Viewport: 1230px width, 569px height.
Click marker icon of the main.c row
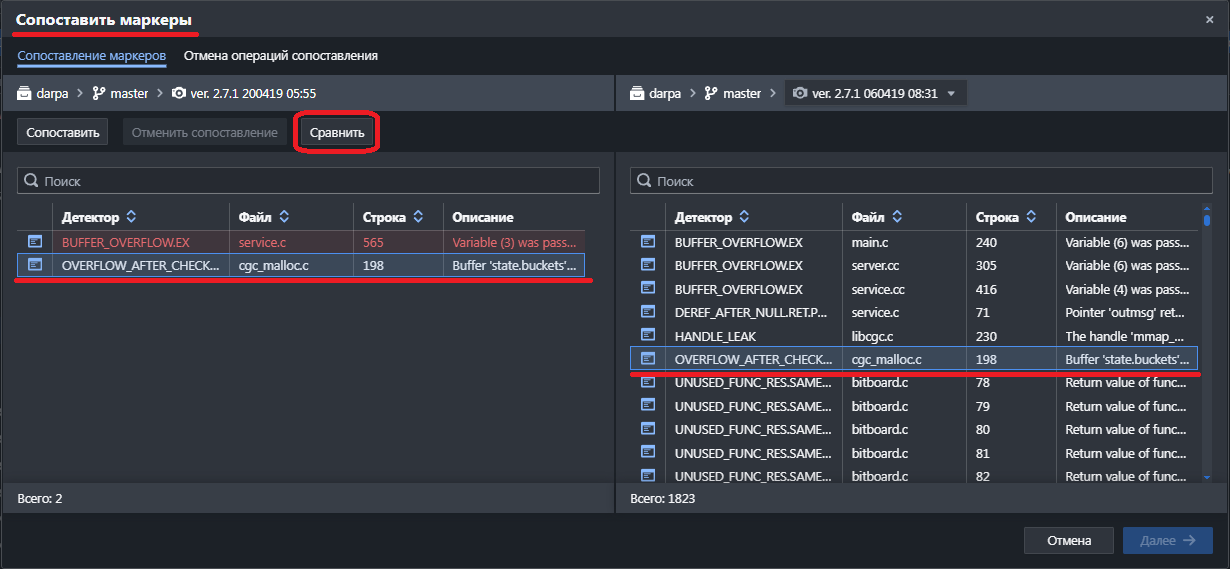tap(648, 241)
